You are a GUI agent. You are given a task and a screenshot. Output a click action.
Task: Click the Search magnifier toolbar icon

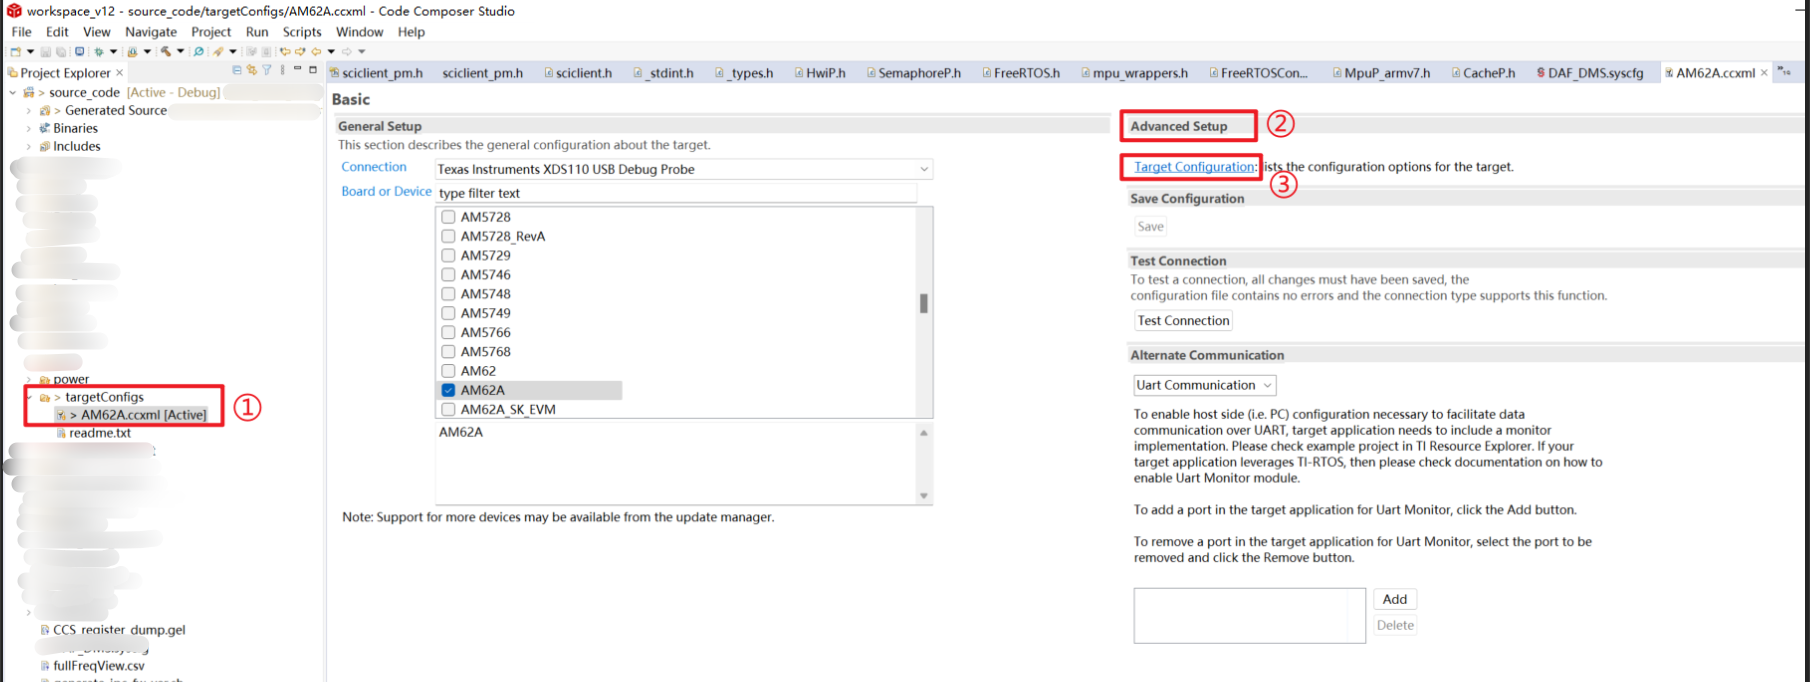click(198, 51)
